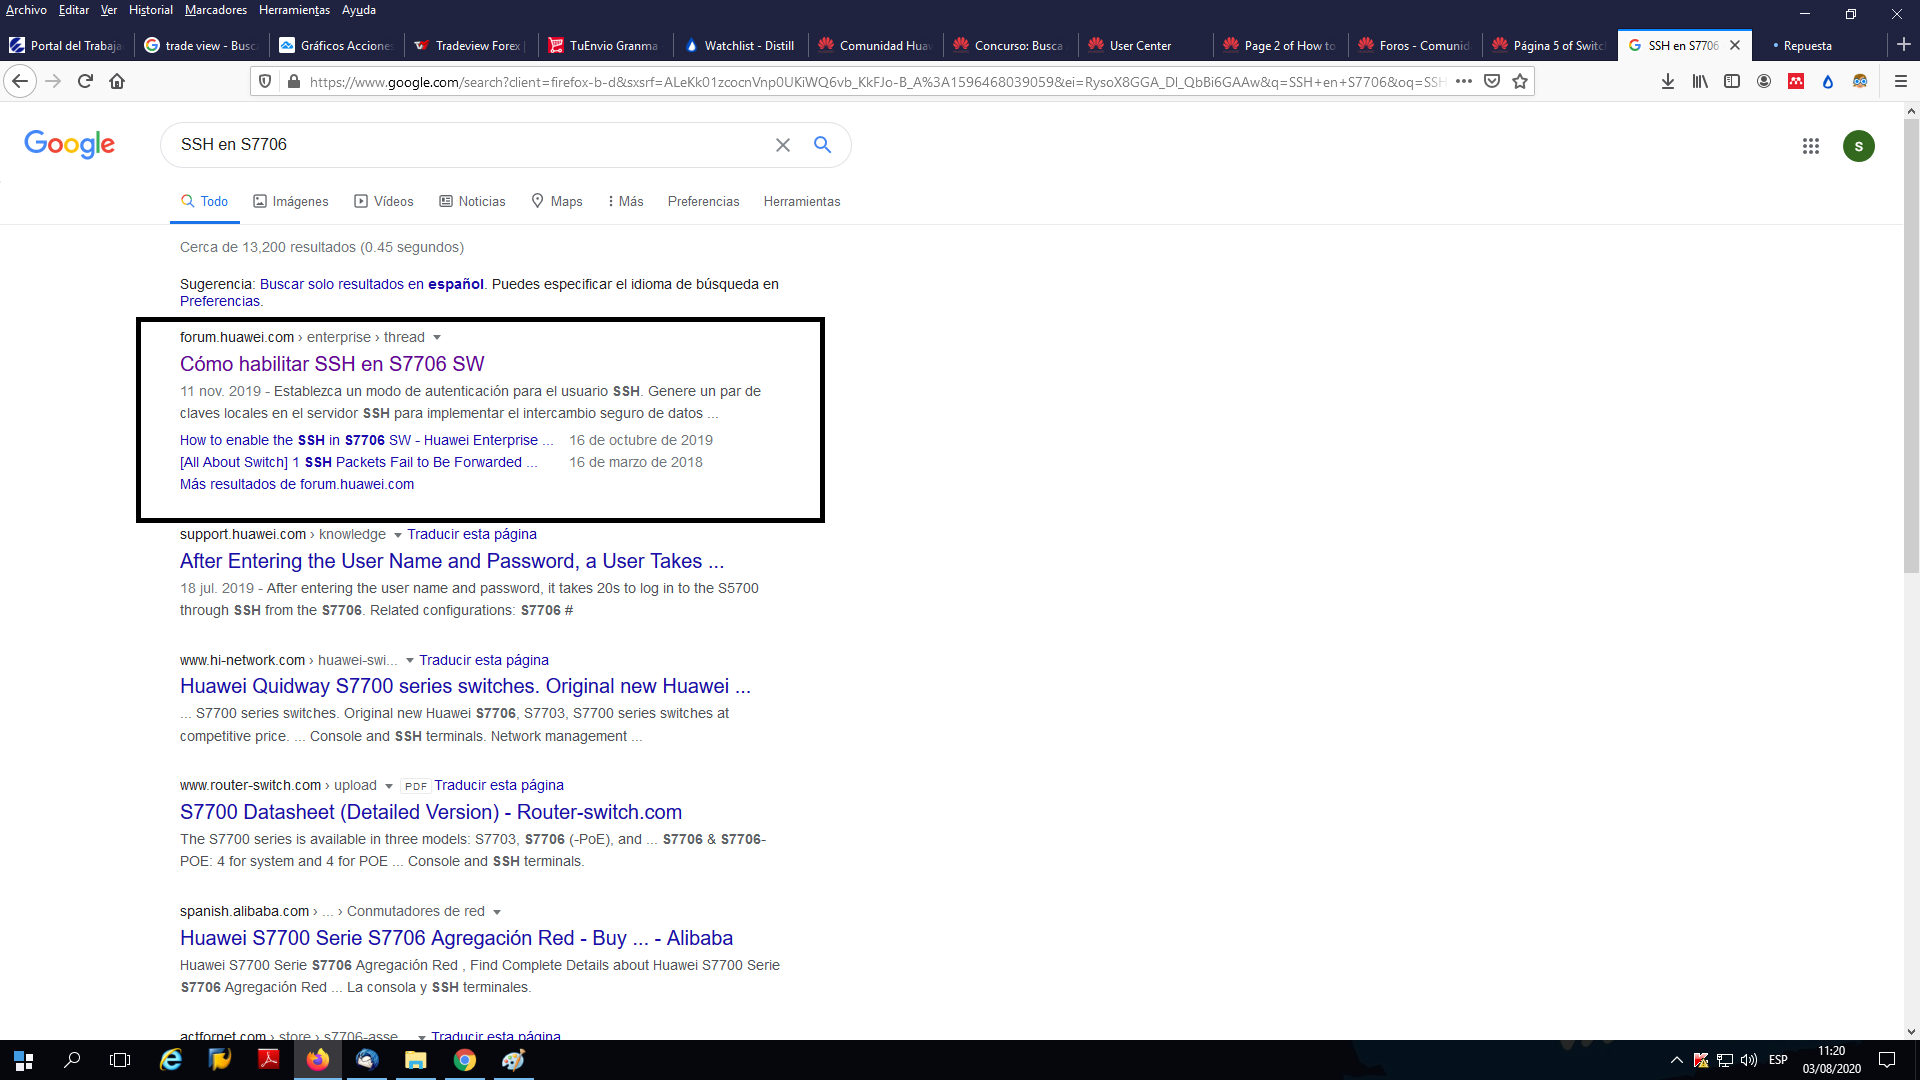Click the Firefox bookmark star icon
Viewport: 1920px width, 1080px height.
pyautogui.click(x=1520, y=82)
